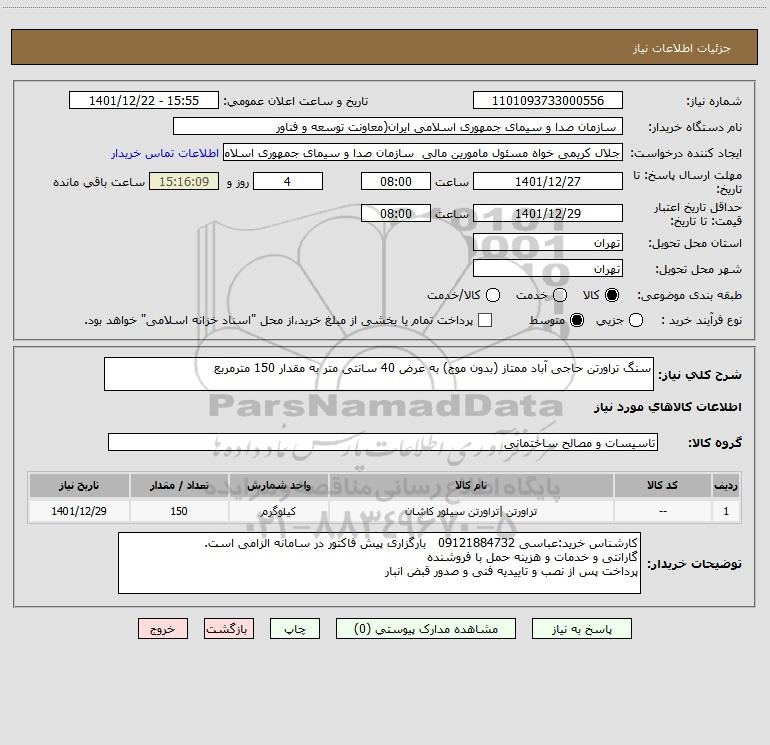Click price validity date 1401/12/29 field
This screenshot has height=745, width=770.
tap(548, 213)
